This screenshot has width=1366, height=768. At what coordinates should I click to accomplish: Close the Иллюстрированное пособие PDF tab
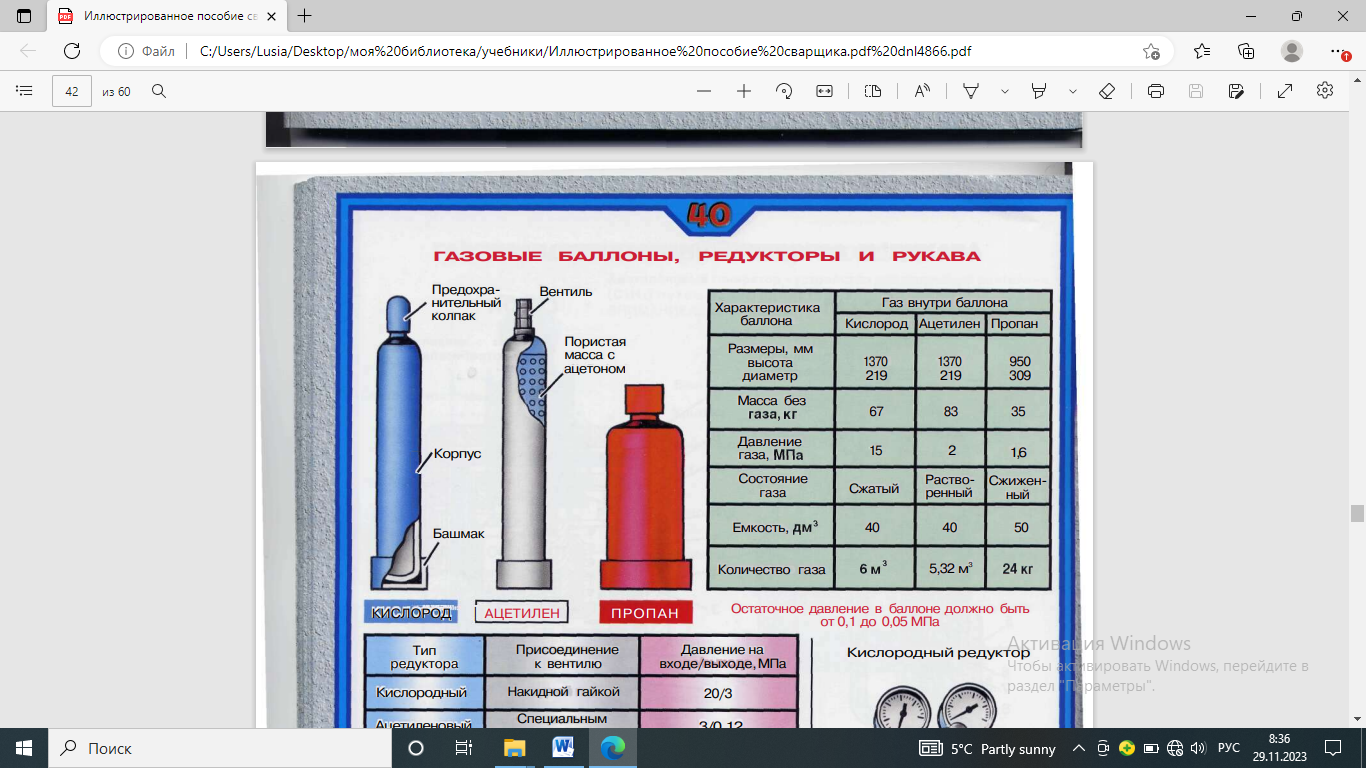(x=273, y=16)
